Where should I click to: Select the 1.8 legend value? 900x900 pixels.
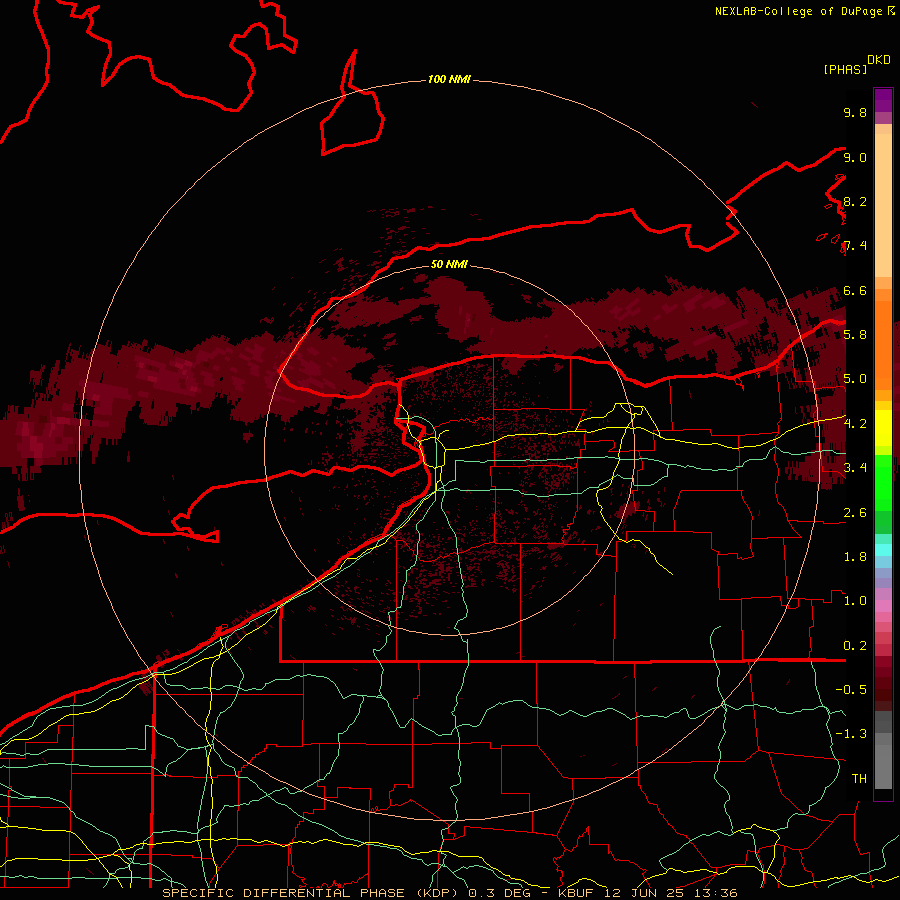pos(855,557)
